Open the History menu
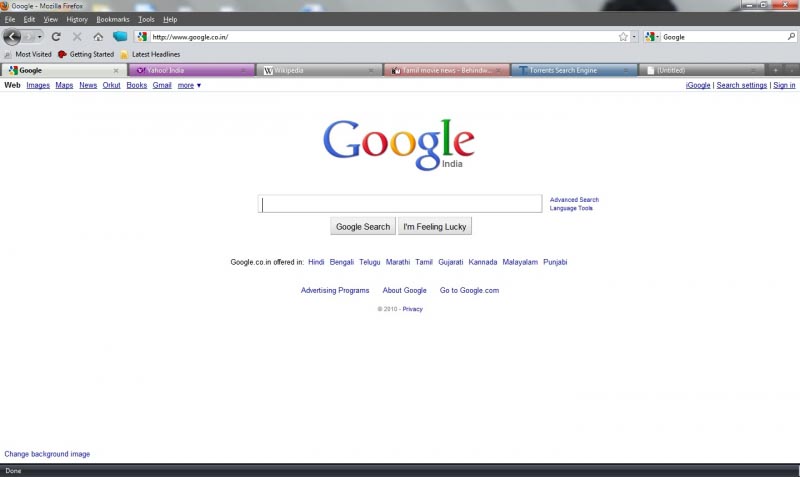The image size is (800, 477). point(77,19)
